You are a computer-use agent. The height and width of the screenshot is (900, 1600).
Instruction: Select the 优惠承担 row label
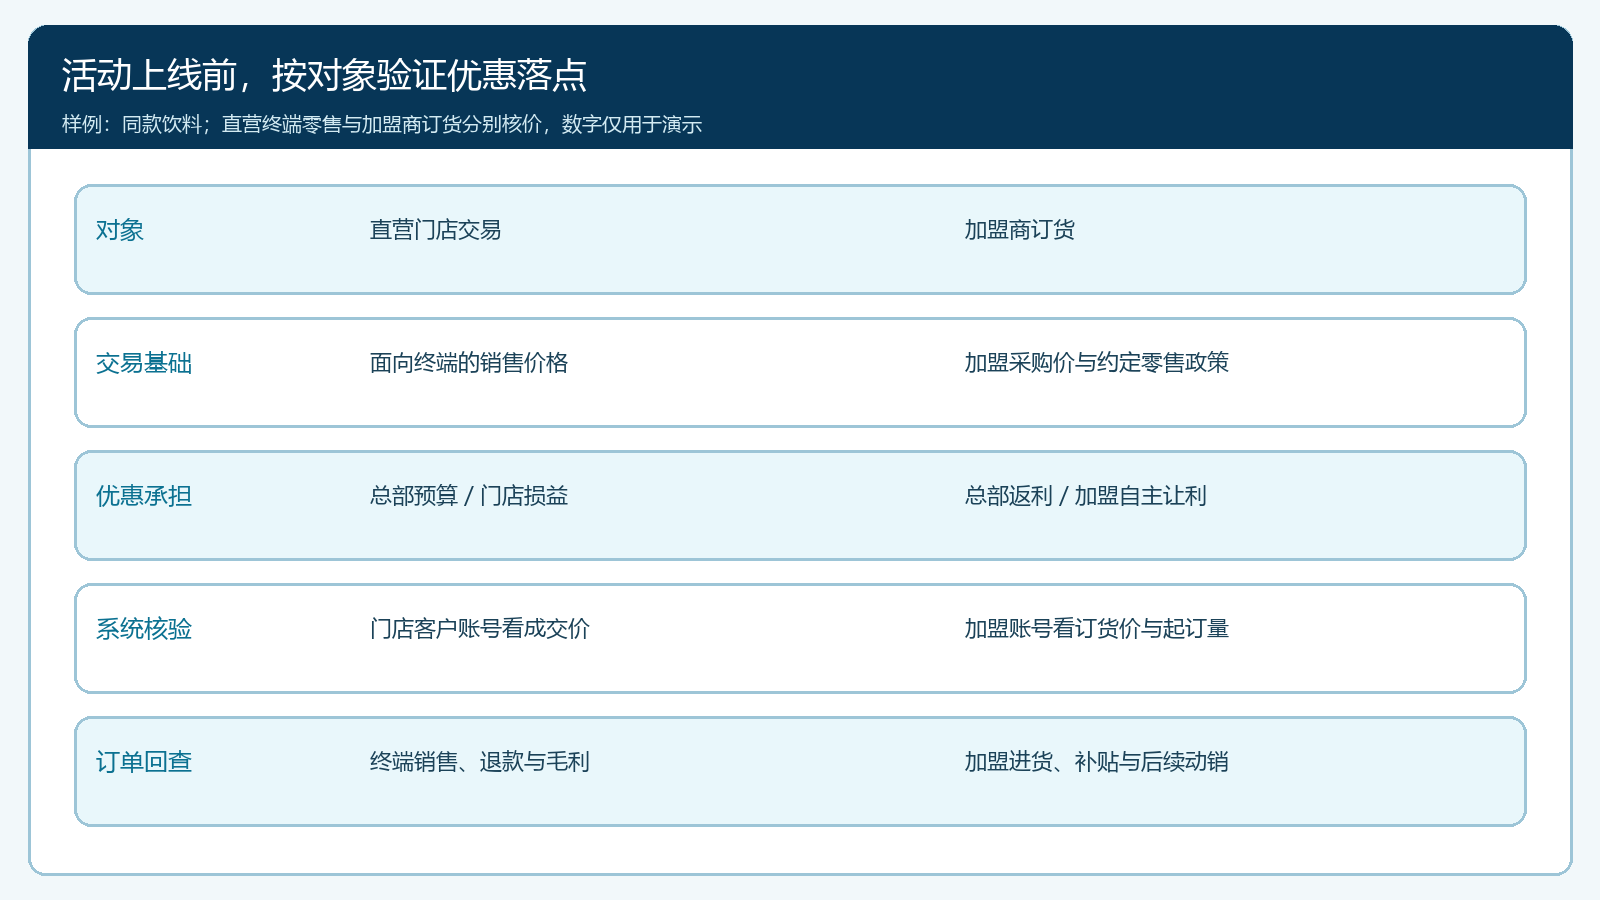click(x=144, y=496)
